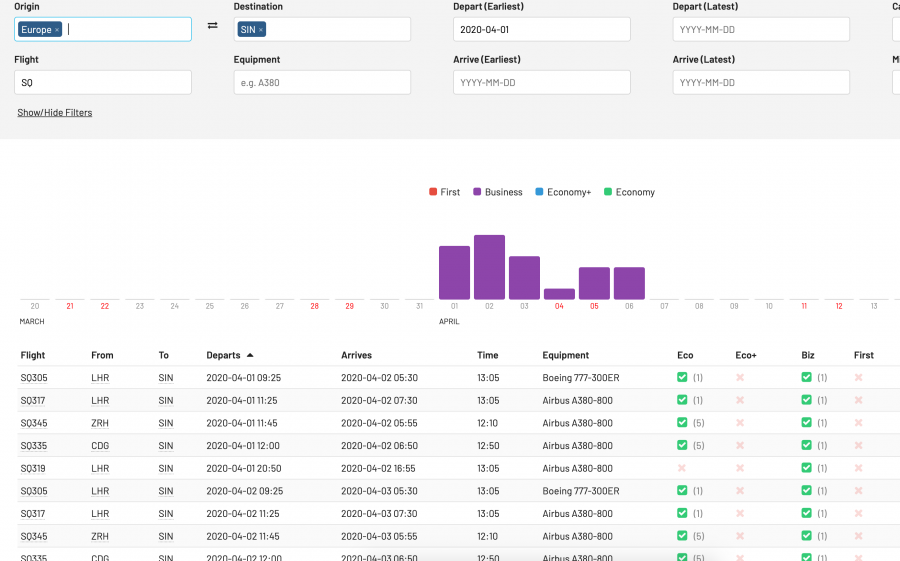The image size is (900, 561).
Task: Toggle the Economy+ series in chart legend
Action: 562,192
